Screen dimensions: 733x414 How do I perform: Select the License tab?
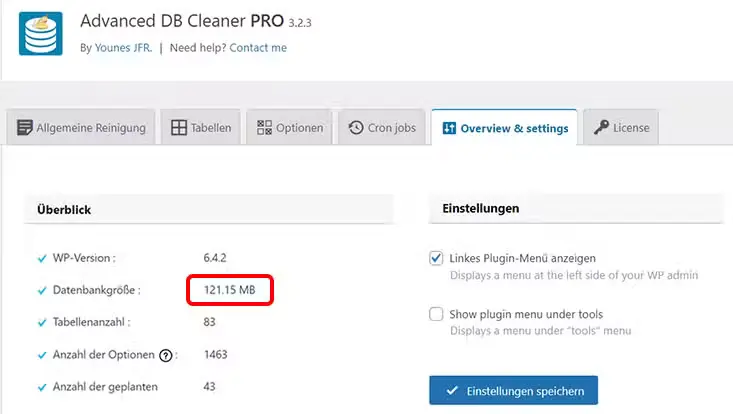pos(631,128)
